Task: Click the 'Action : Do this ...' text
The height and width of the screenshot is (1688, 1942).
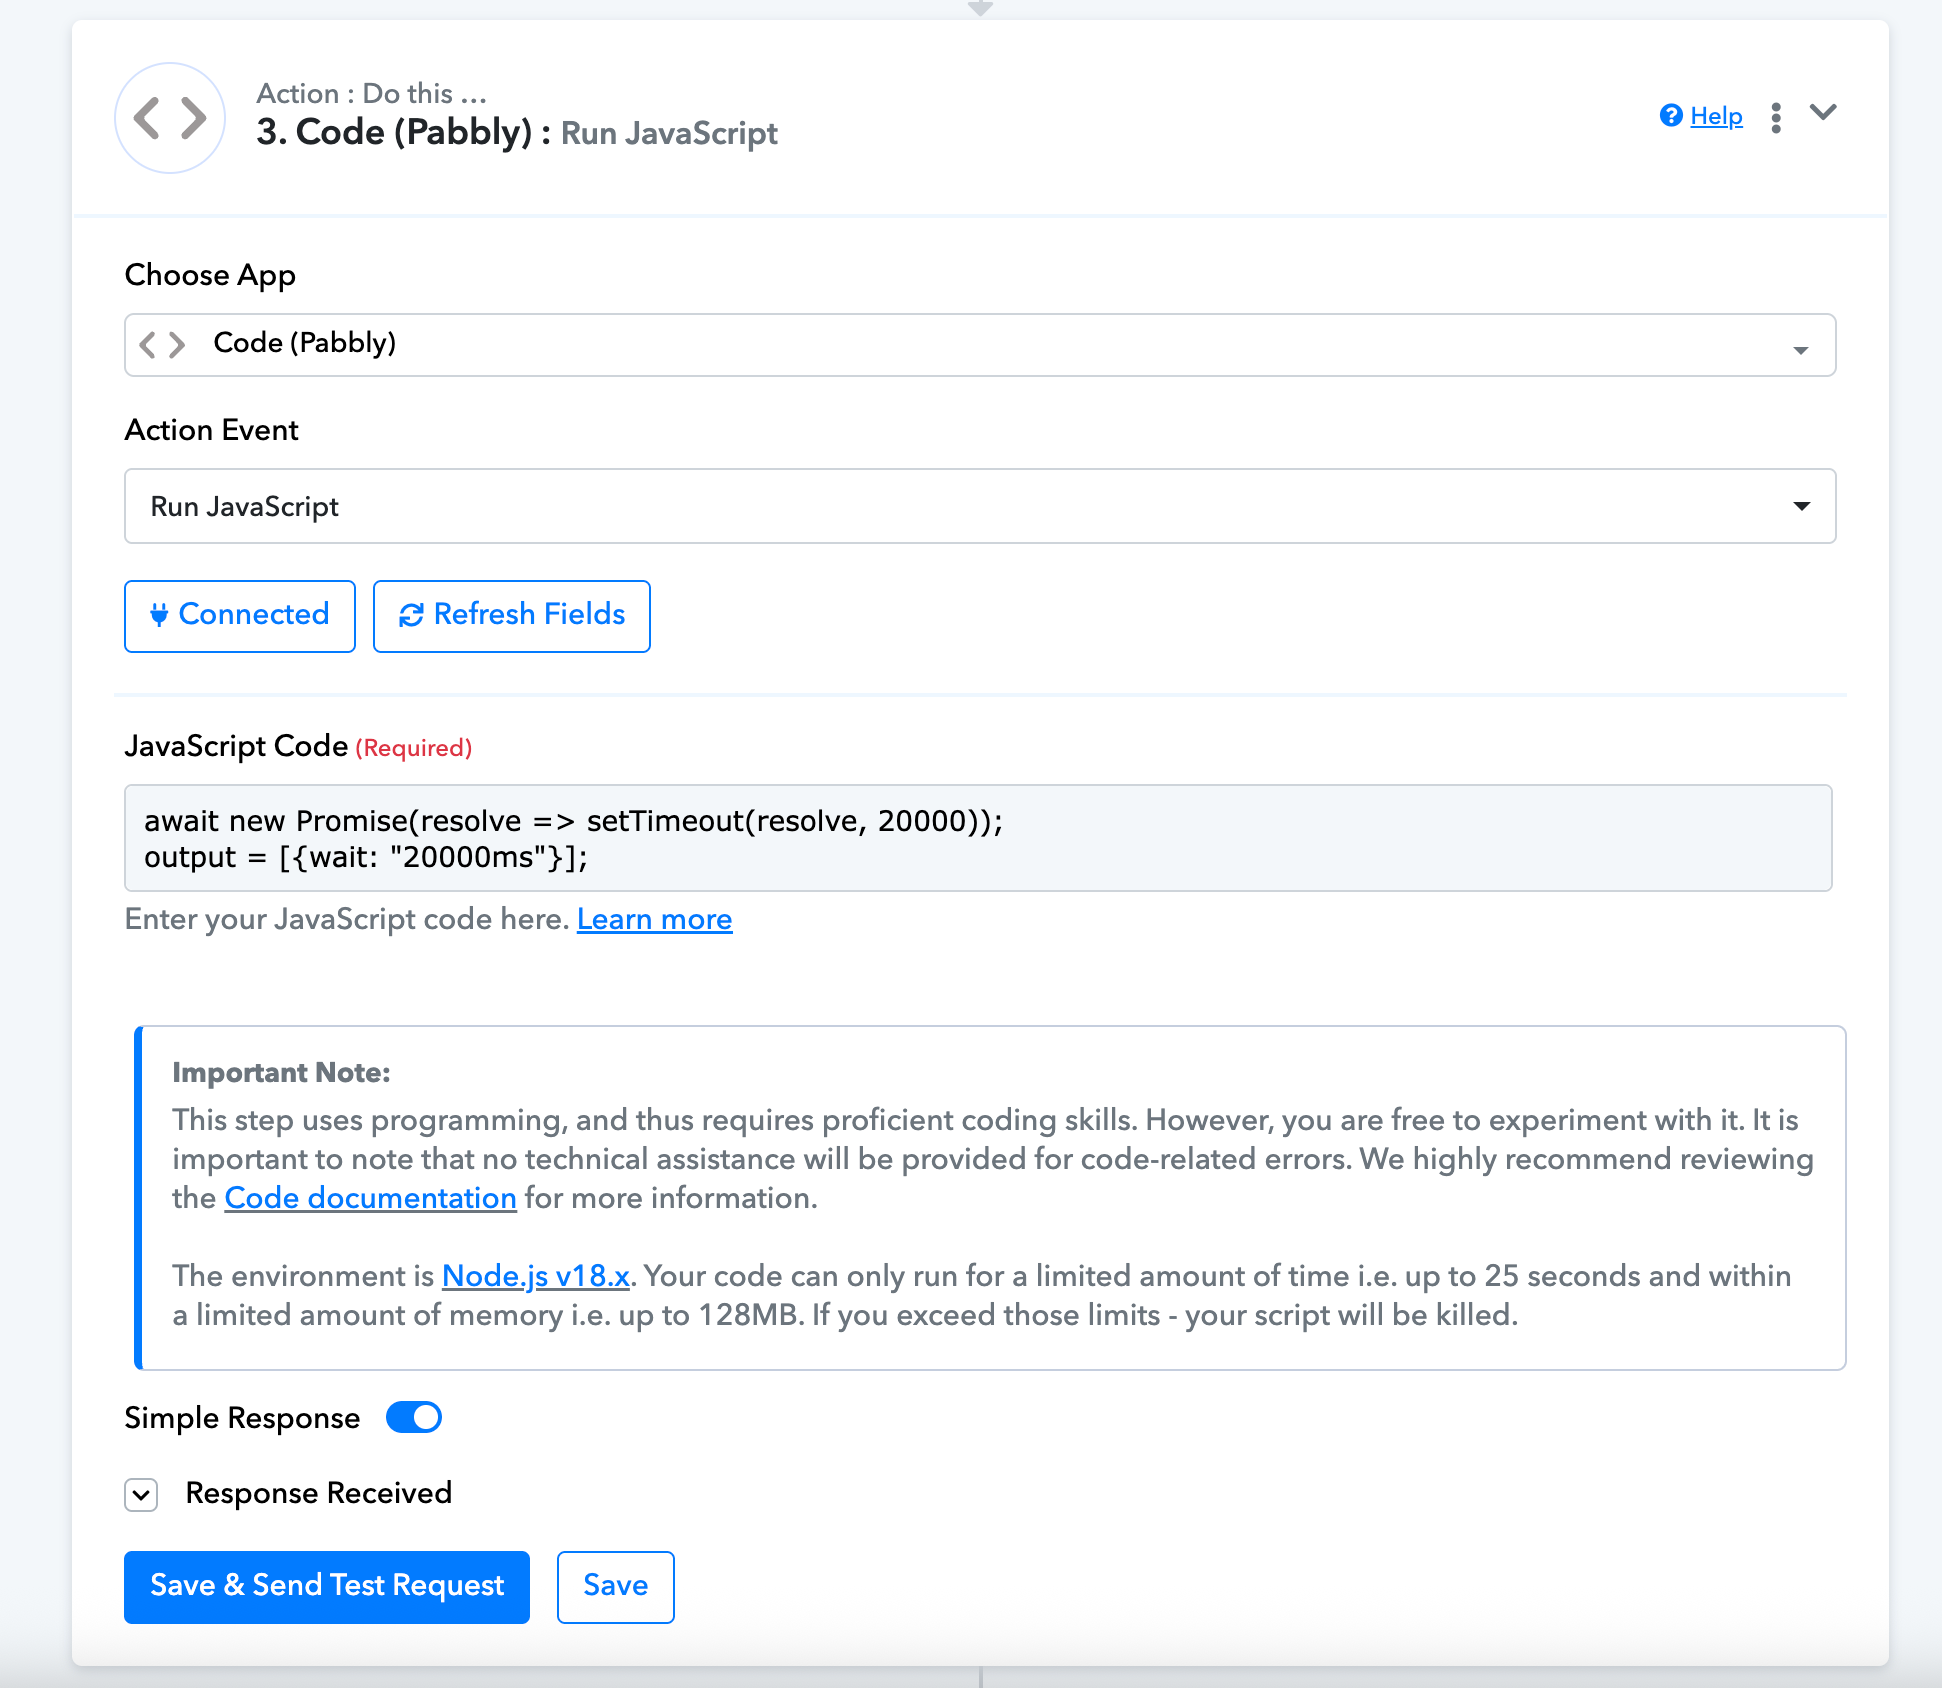Action: click(x=372, y=93)
